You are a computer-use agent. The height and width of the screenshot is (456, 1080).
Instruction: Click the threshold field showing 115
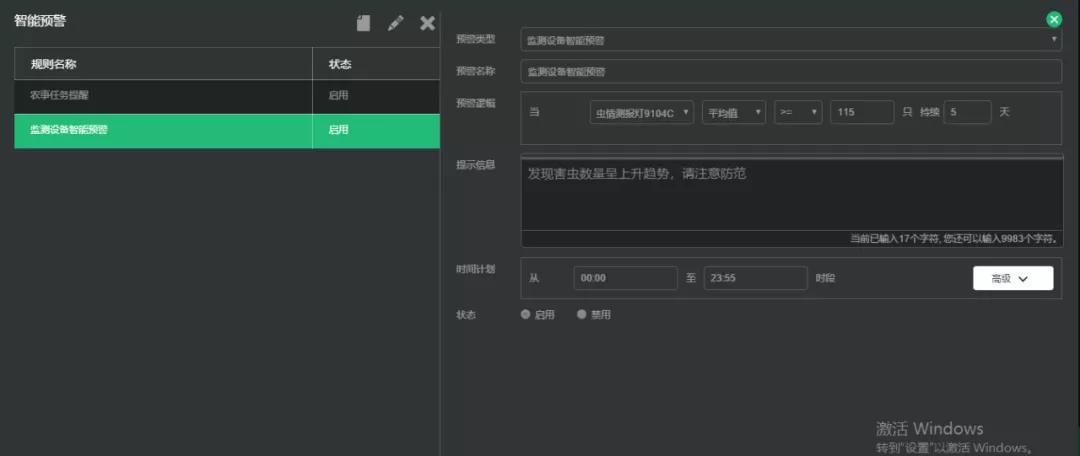pyautogui.click(x=861, y=113)
